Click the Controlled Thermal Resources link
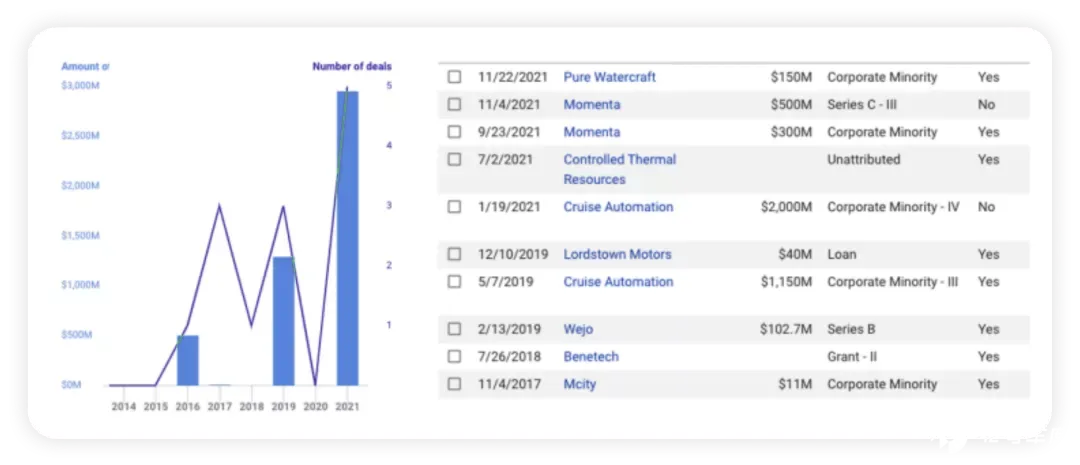Image resolution: width=1080 pixels, height=465 pixels. pos(619,169)
